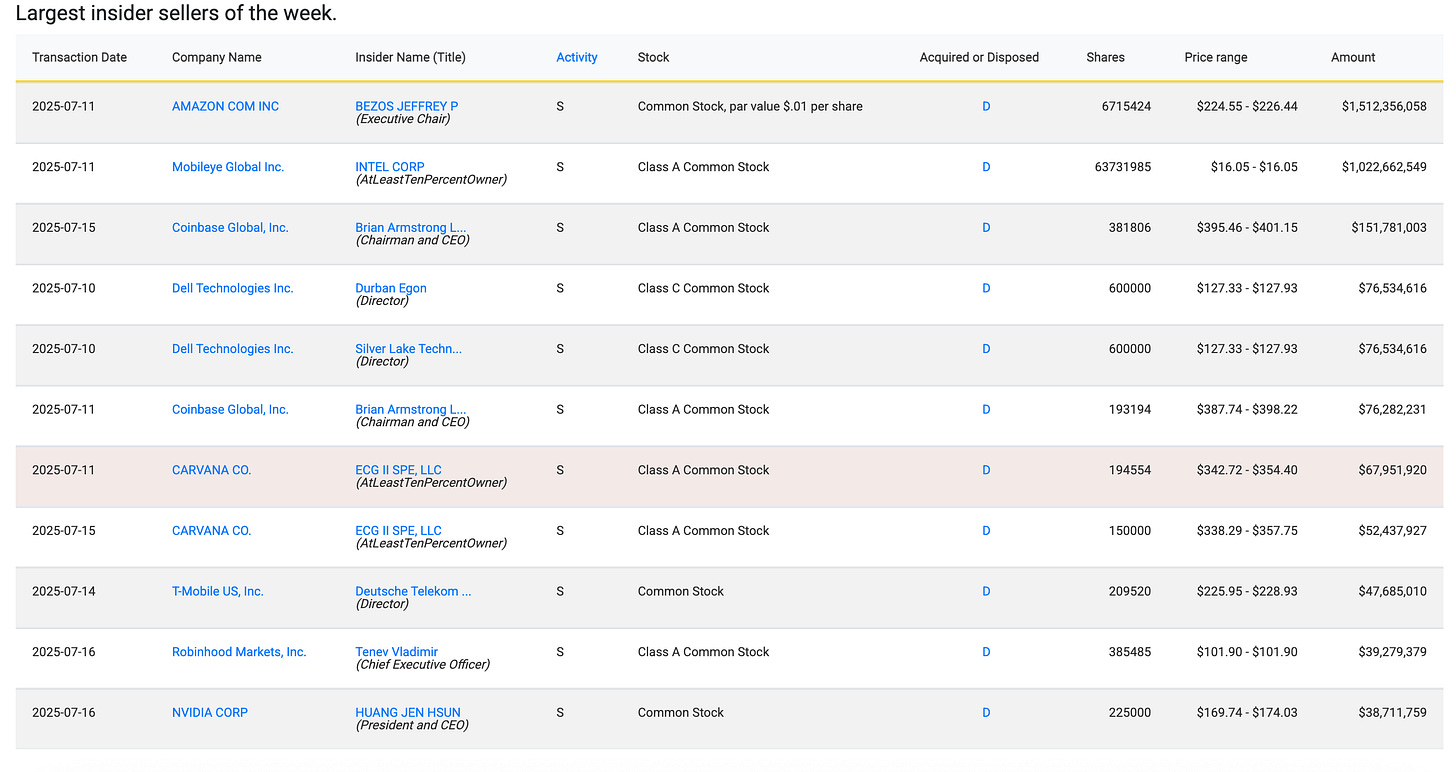The height and width of the screenshot is (772, 1456).
Task: Open BEZOS JEFFREY P insider profile
Action: (x=406, y=106)
